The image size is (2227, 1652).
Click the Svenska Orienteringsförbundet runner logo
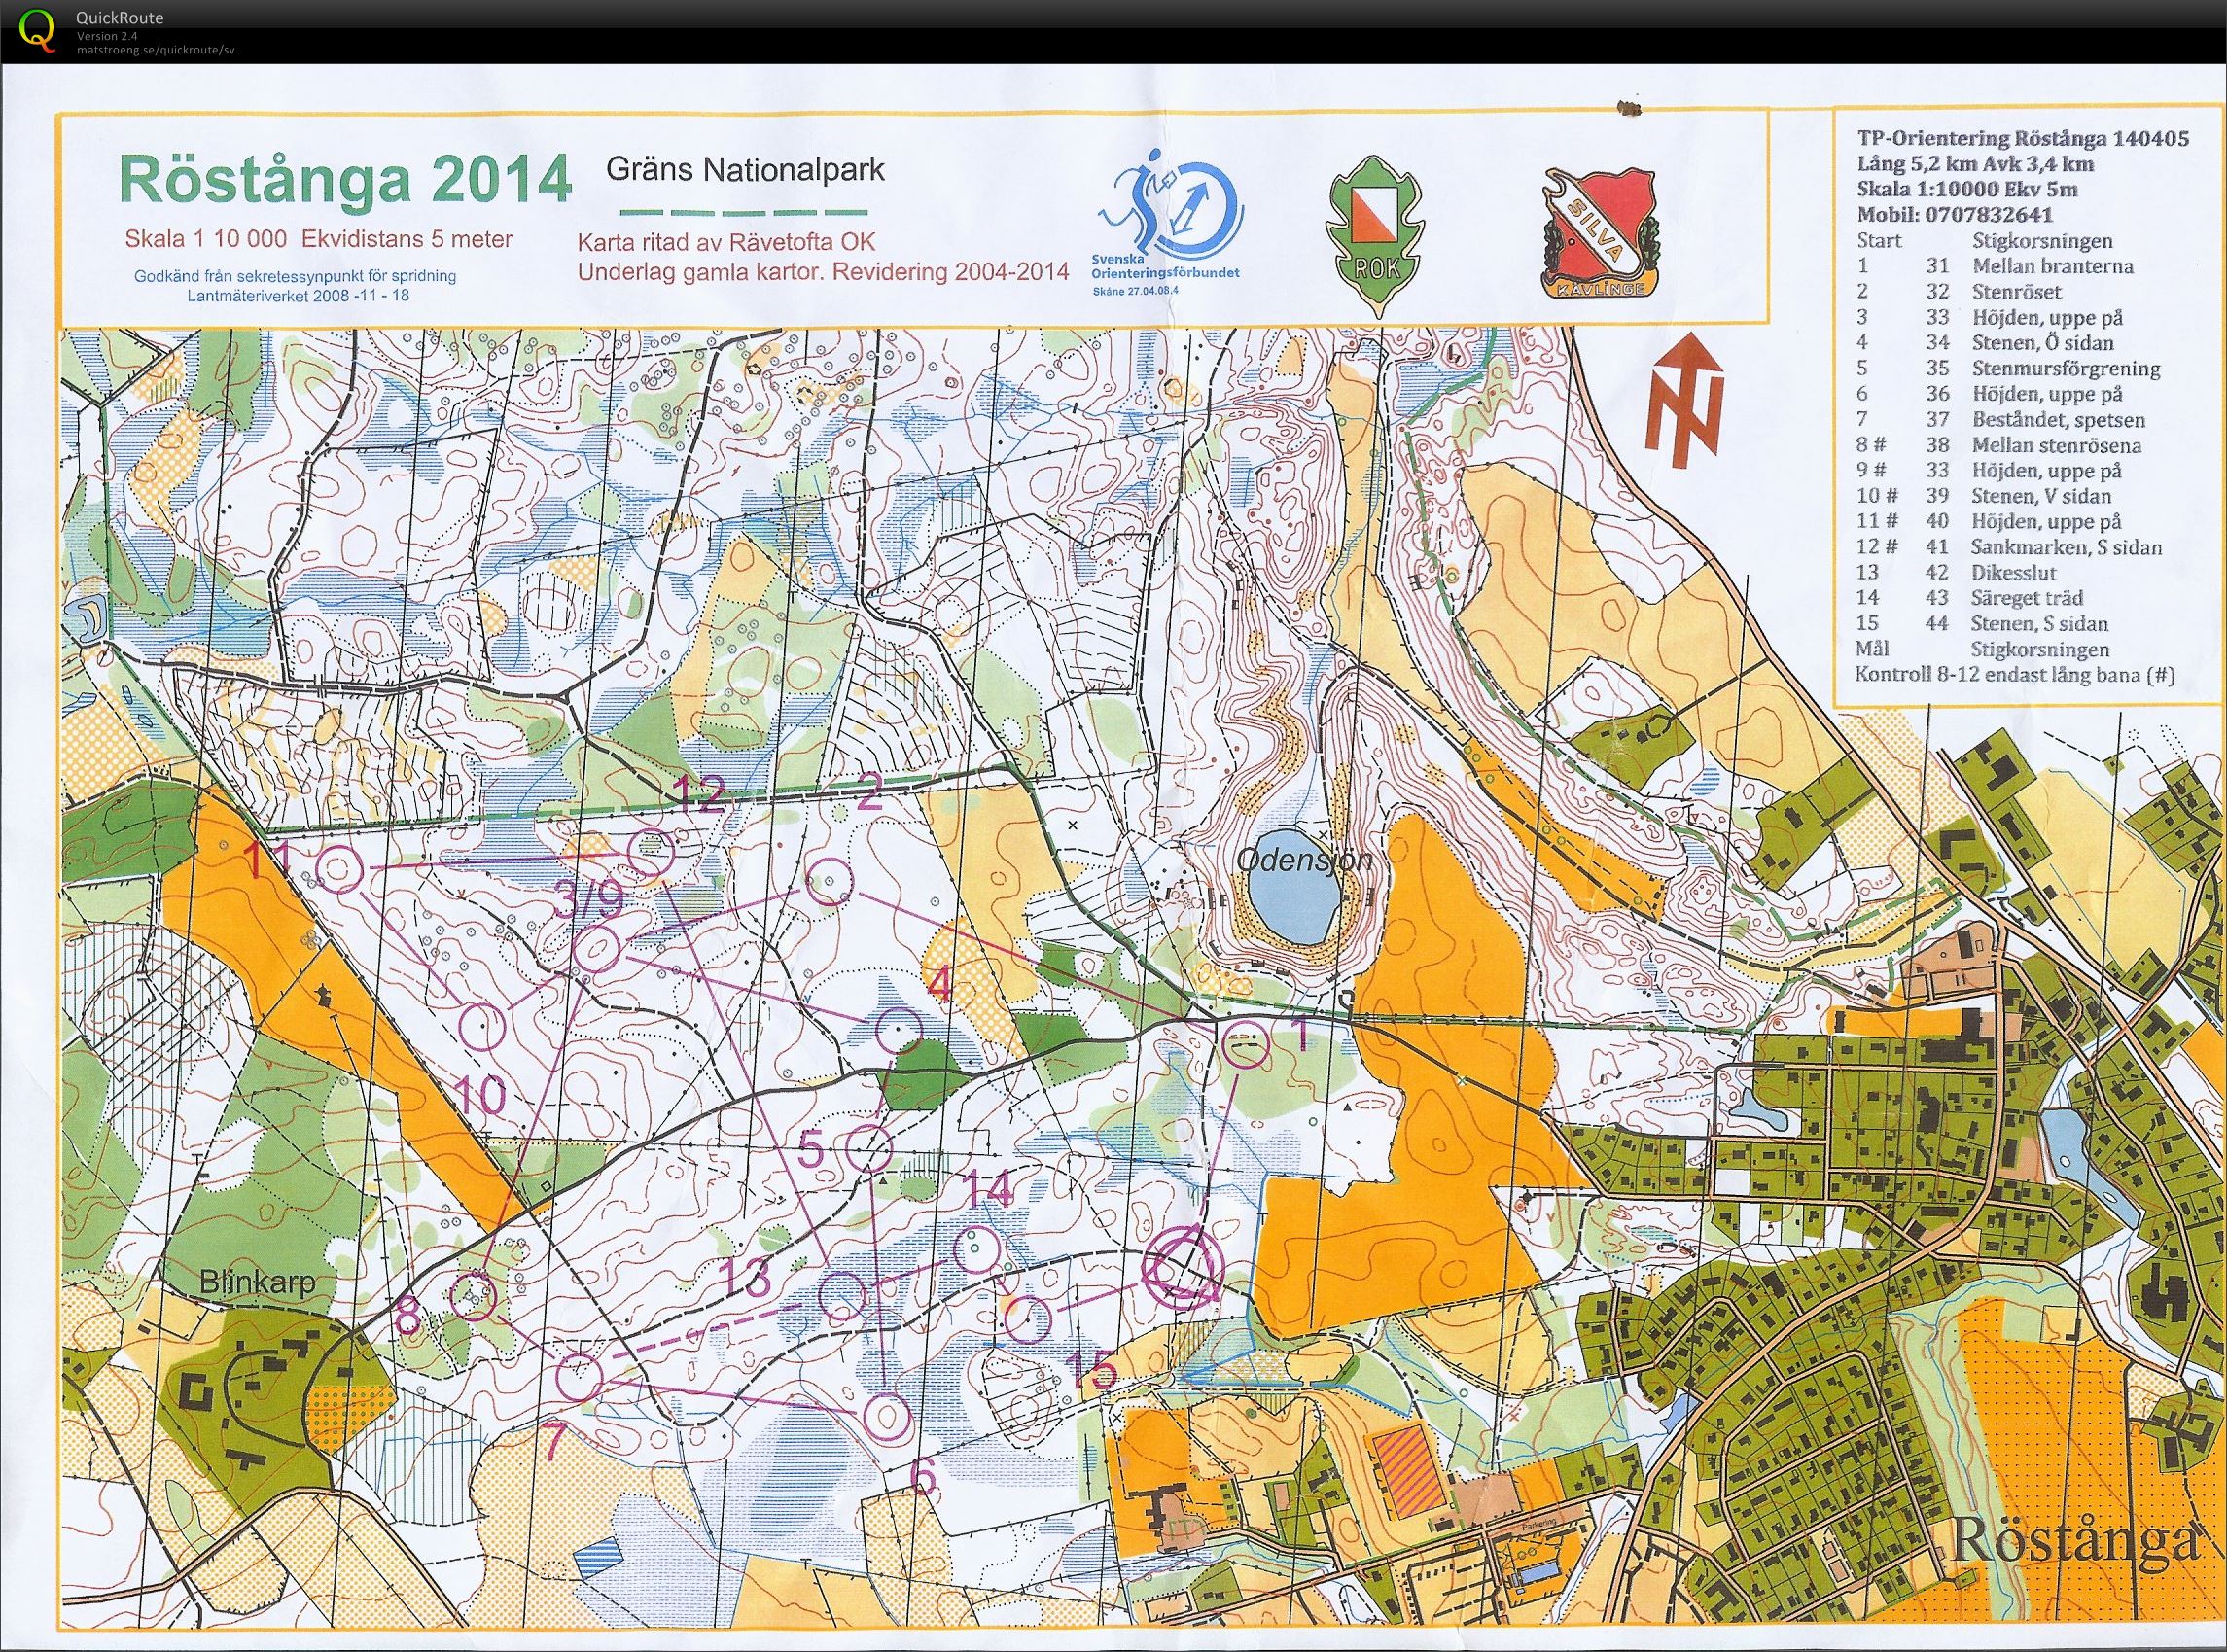pos(1168,213)
